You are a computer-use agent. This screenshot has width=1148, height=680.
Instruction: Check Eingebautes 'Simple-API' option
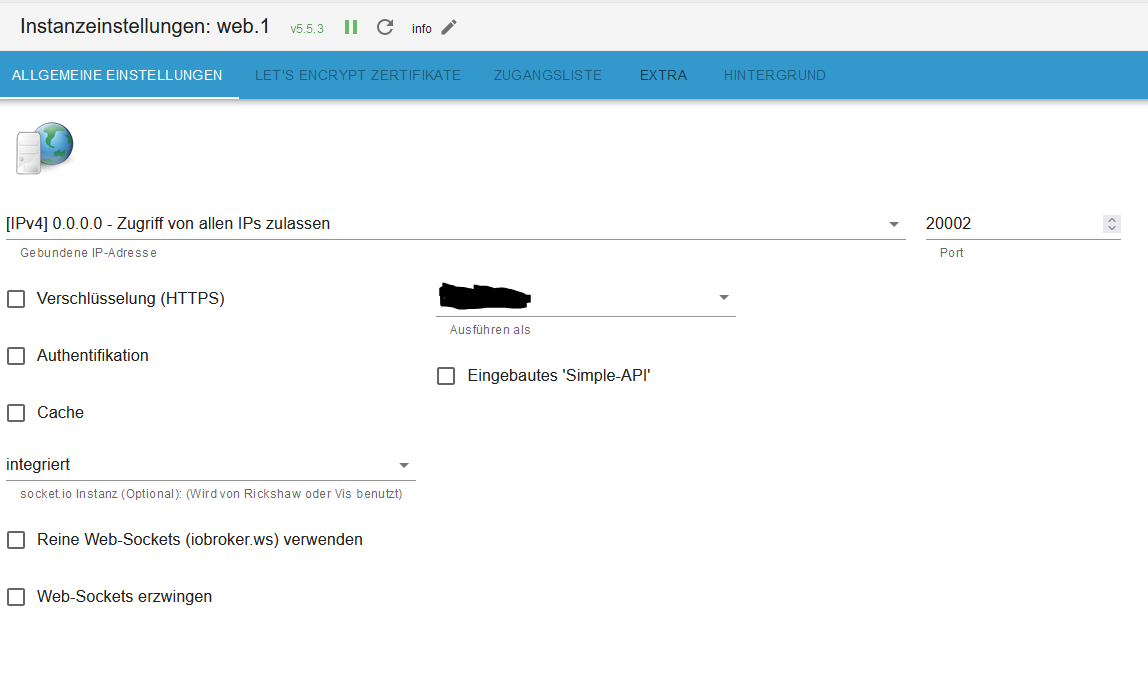click(447, 376)
